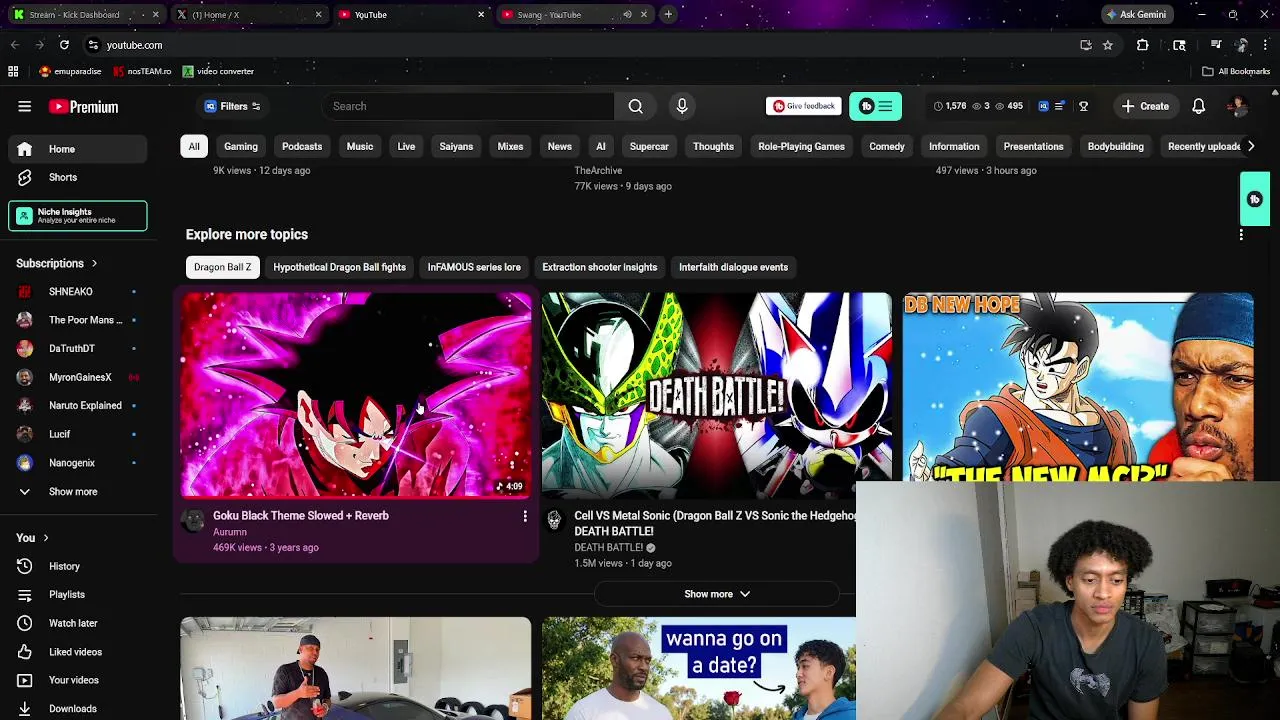Image resolution: width=1280 pixels, height=720 pixels.
Task: Expand the You section chevron
Action: tap(45, 538)
